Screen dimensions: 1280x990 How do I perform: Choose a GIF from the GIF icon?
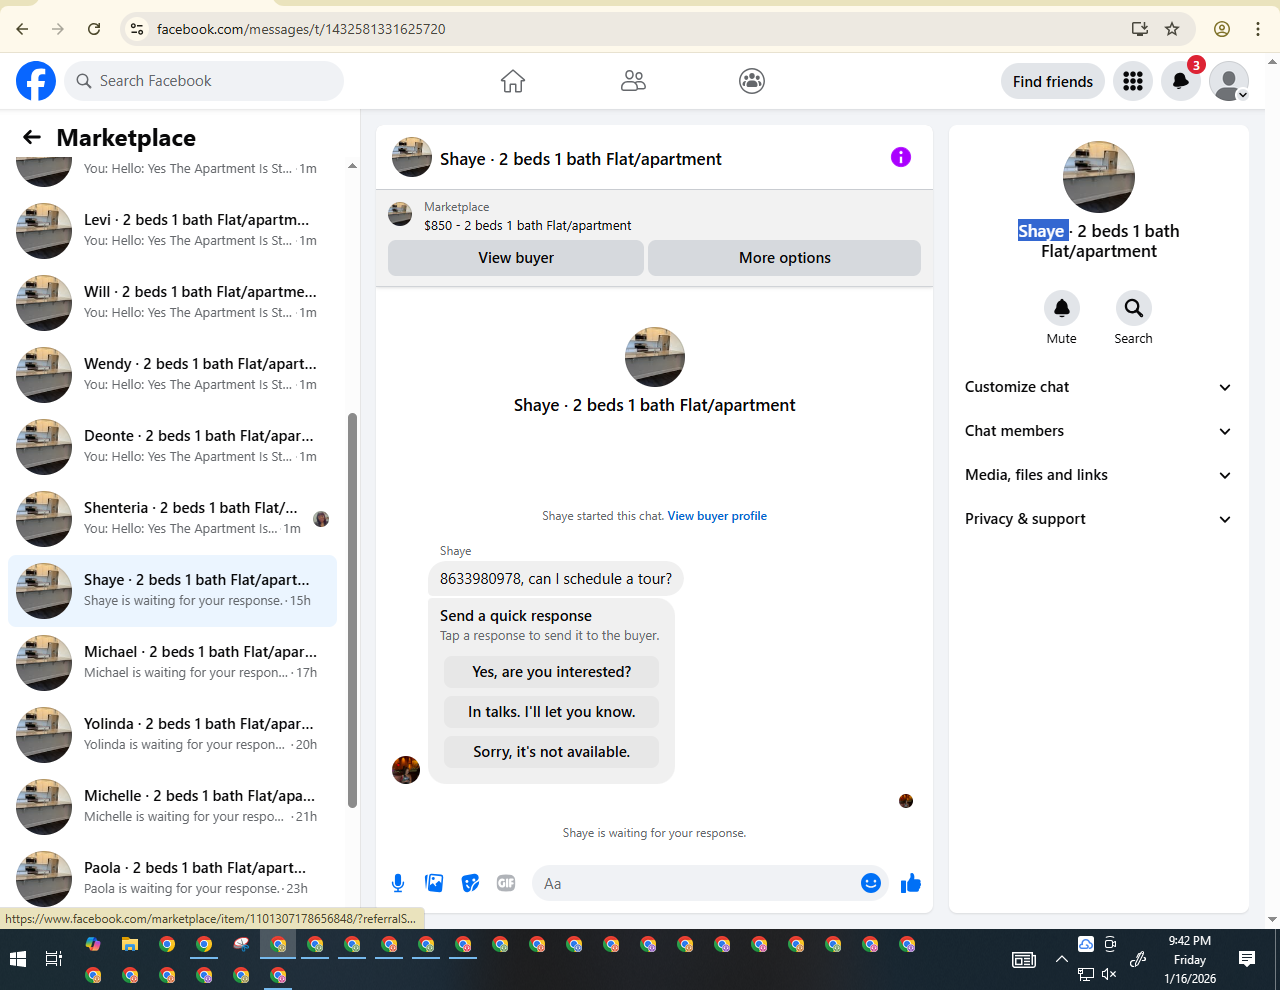click(x=506, y=883)
